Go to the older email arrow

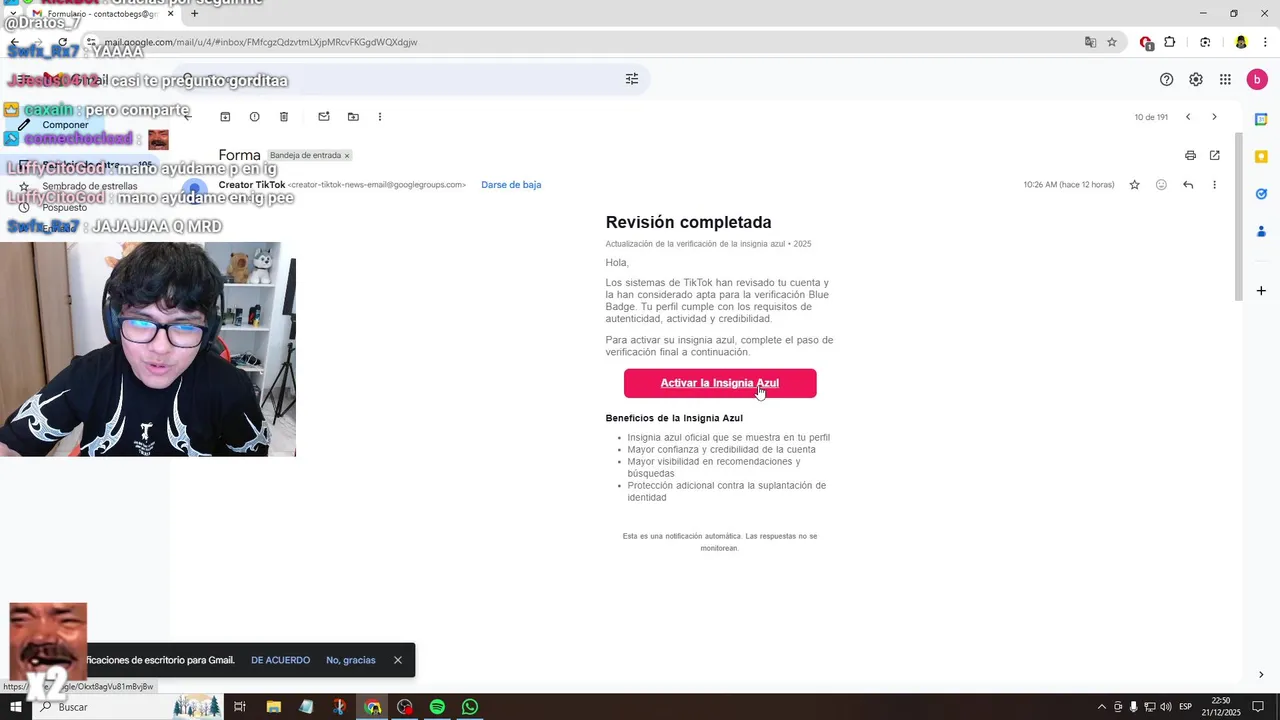pos(1214,117)
